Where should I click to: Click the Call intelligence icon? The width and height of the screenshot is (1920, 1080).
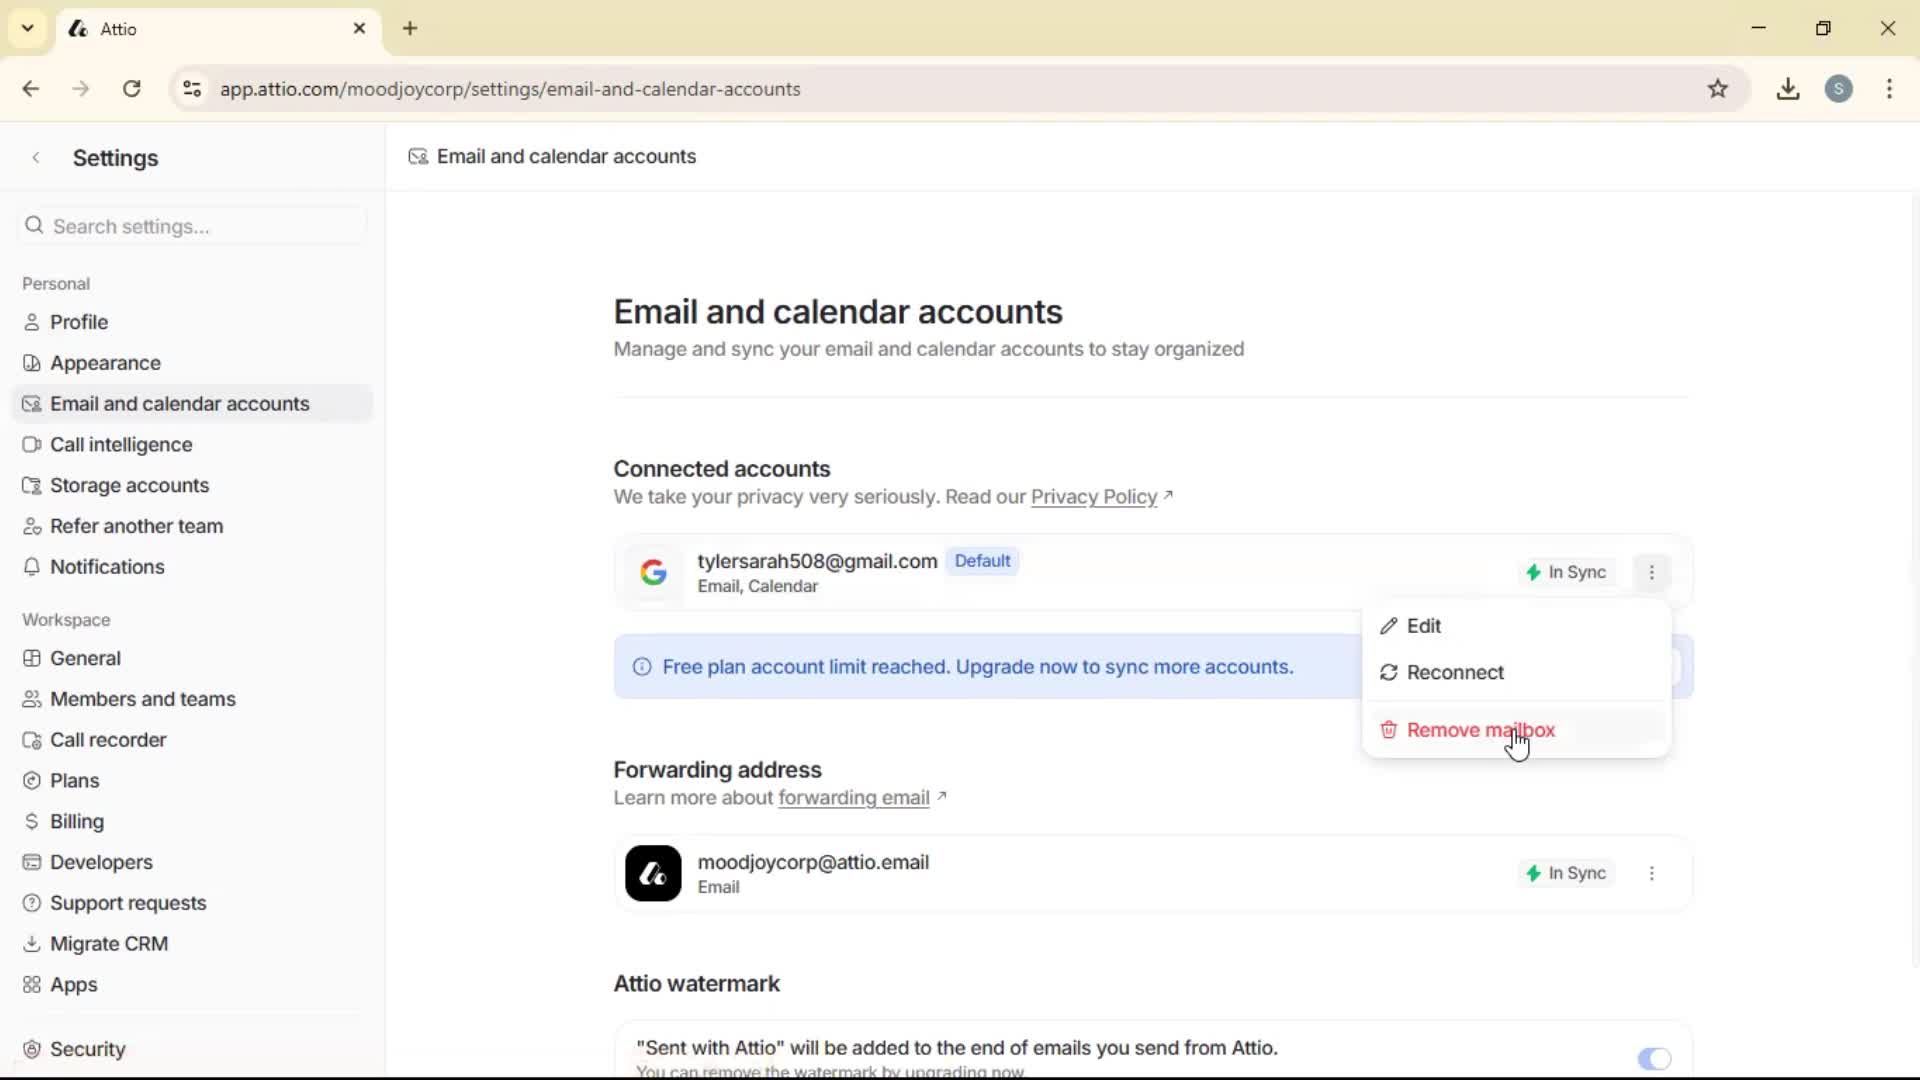[33, 444]
